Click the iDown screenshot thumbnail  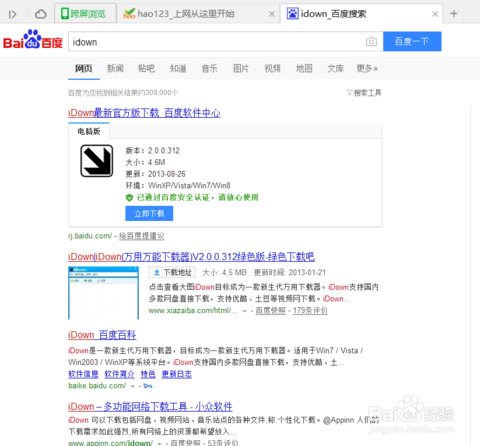[104, 293]
